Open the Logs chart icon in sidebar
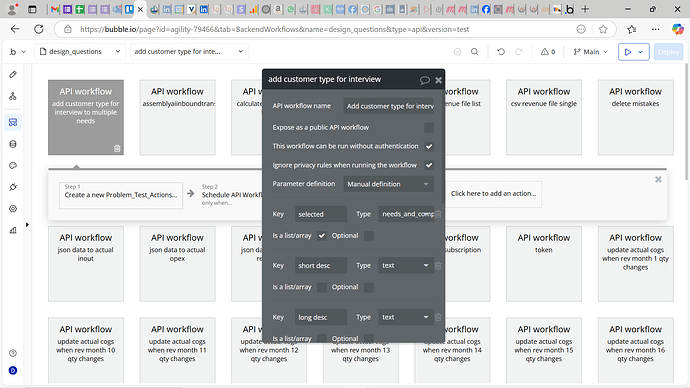 (13, 230)
